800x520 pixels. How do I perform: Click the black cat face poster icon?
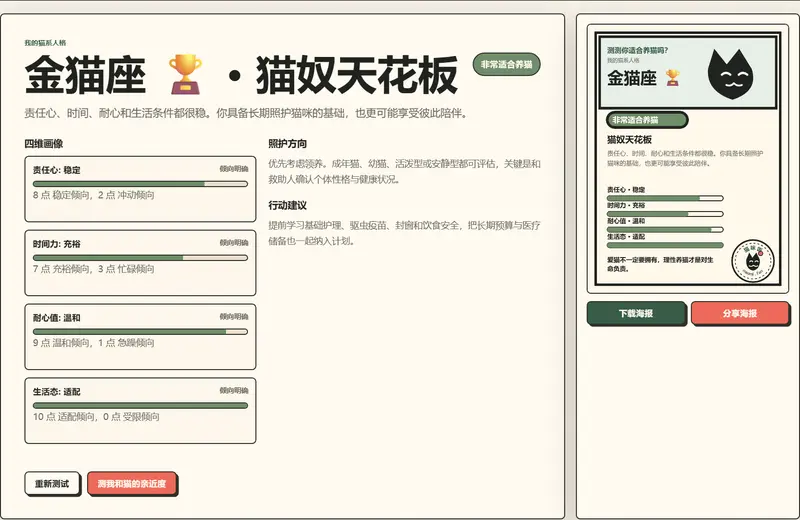pyautogui.click(x=731, y=75)
